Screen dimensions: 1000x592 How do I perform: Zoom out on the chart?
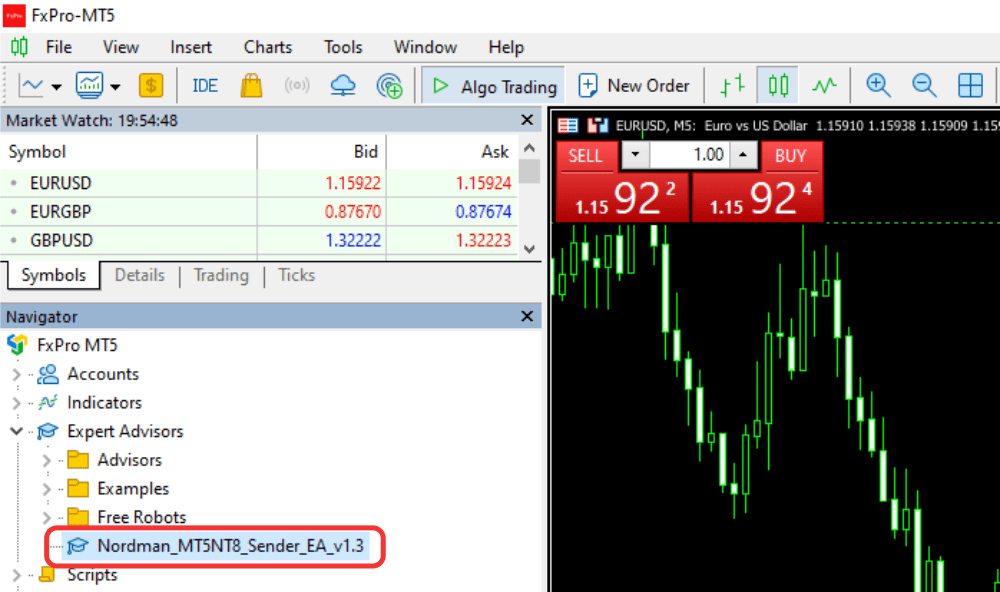pos(924,85)
